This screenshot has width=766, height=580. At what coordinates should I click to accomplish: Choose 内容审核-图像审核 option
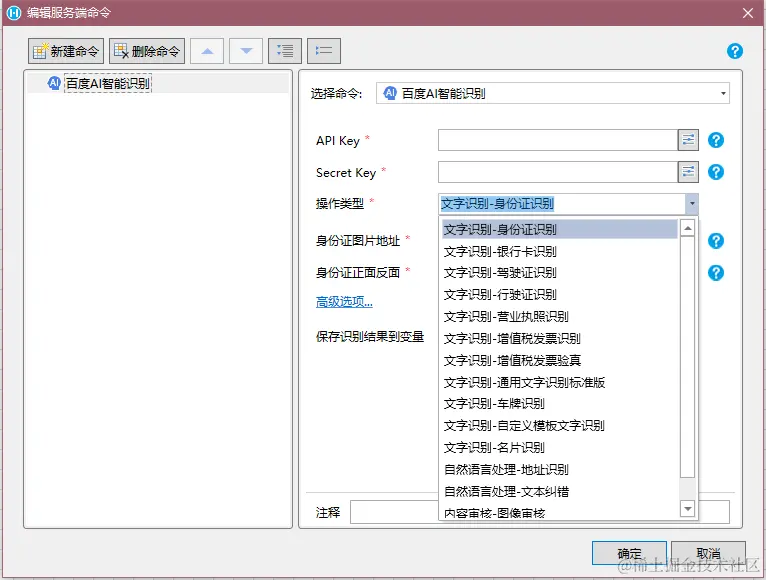560,512
